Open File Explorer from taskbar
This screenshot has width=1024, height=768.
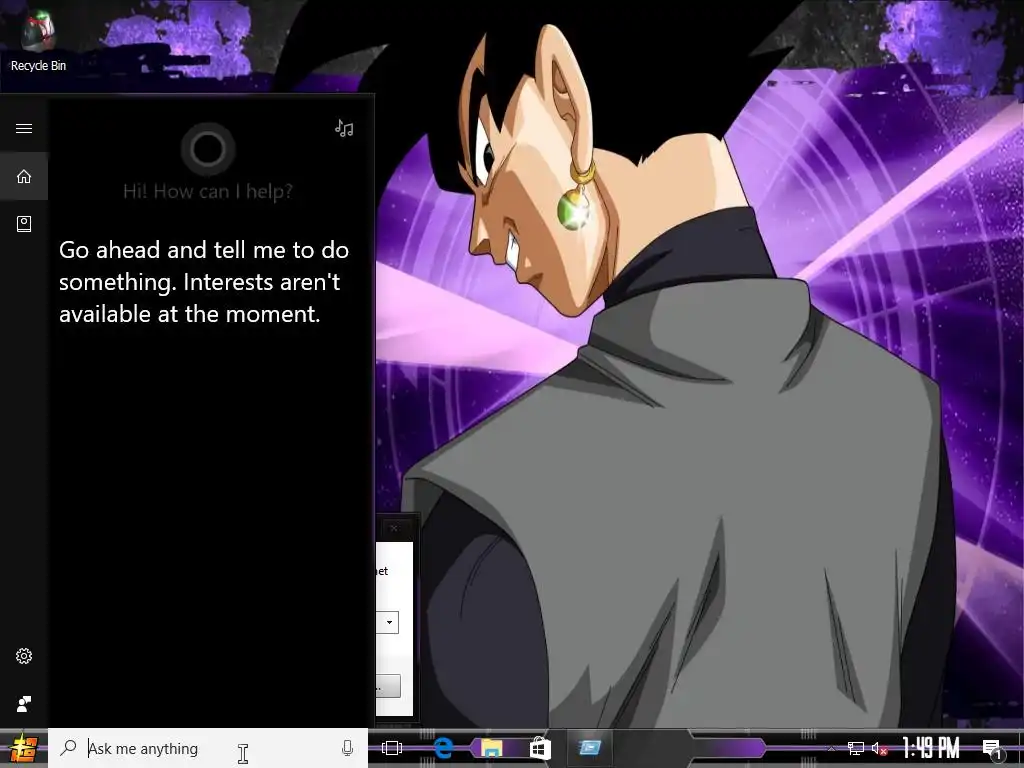coord(492,748)
